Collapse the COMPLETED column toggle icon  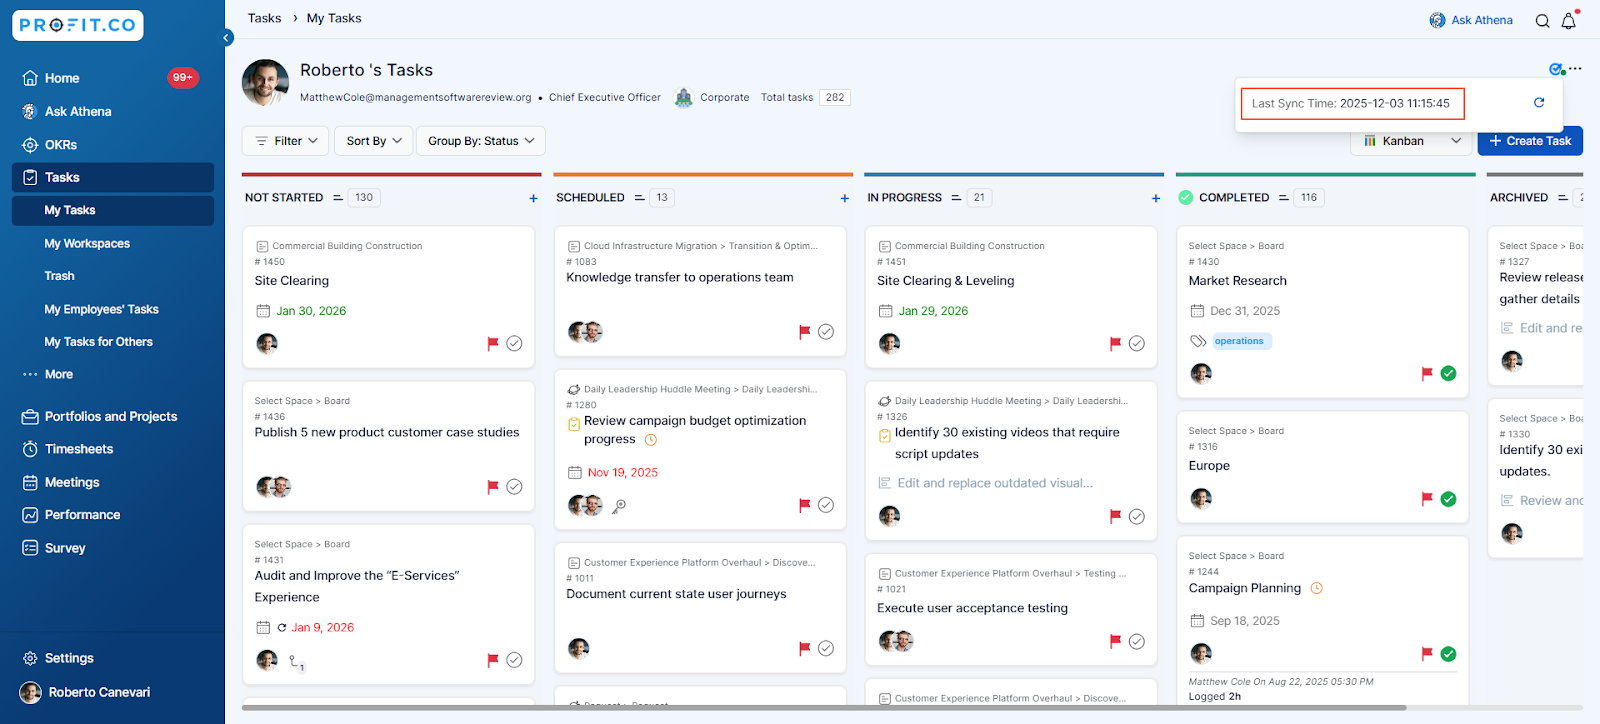[1283, 198]
